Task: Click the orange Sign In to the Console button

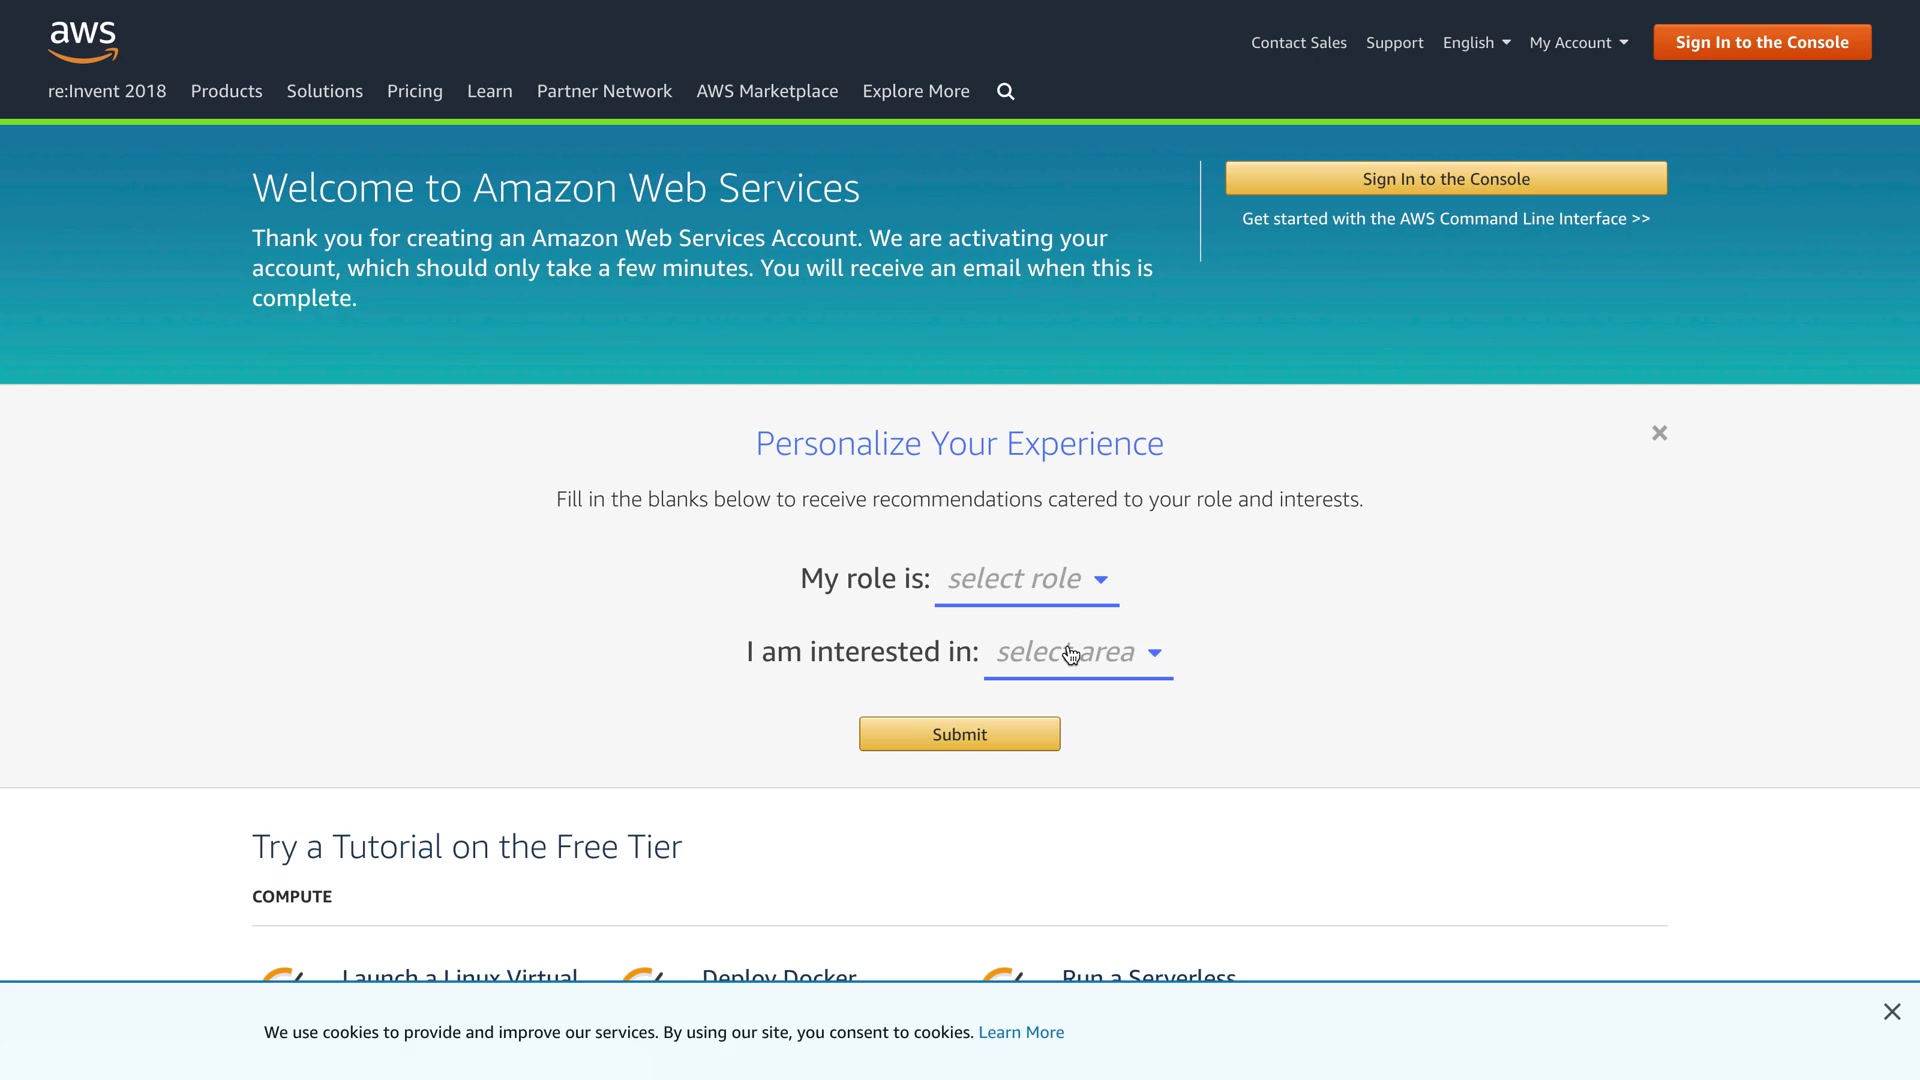Action: (1762, 42)
